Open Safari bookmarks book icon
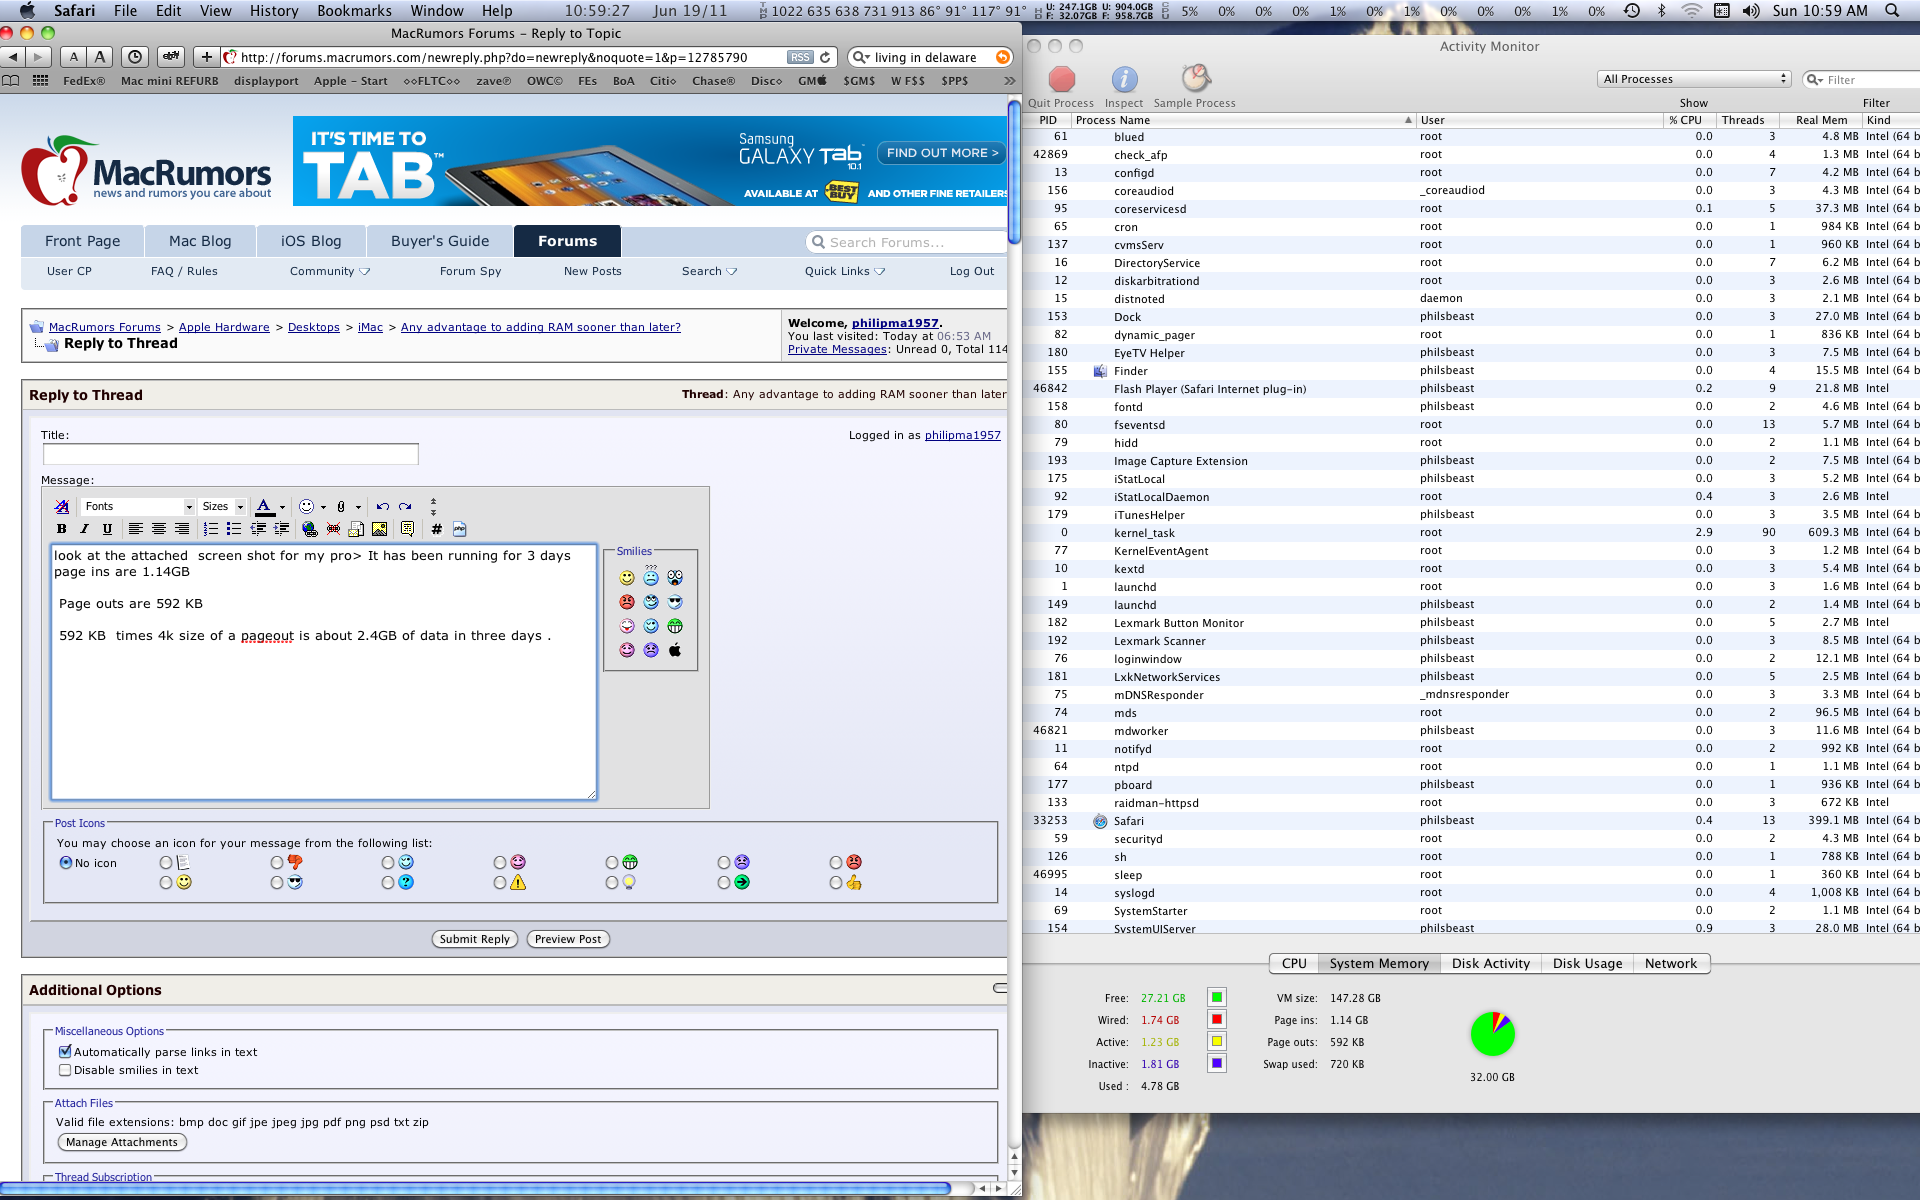Image resolution: width=1920 pixels, height=1200 pixels. tap(11, 81)
